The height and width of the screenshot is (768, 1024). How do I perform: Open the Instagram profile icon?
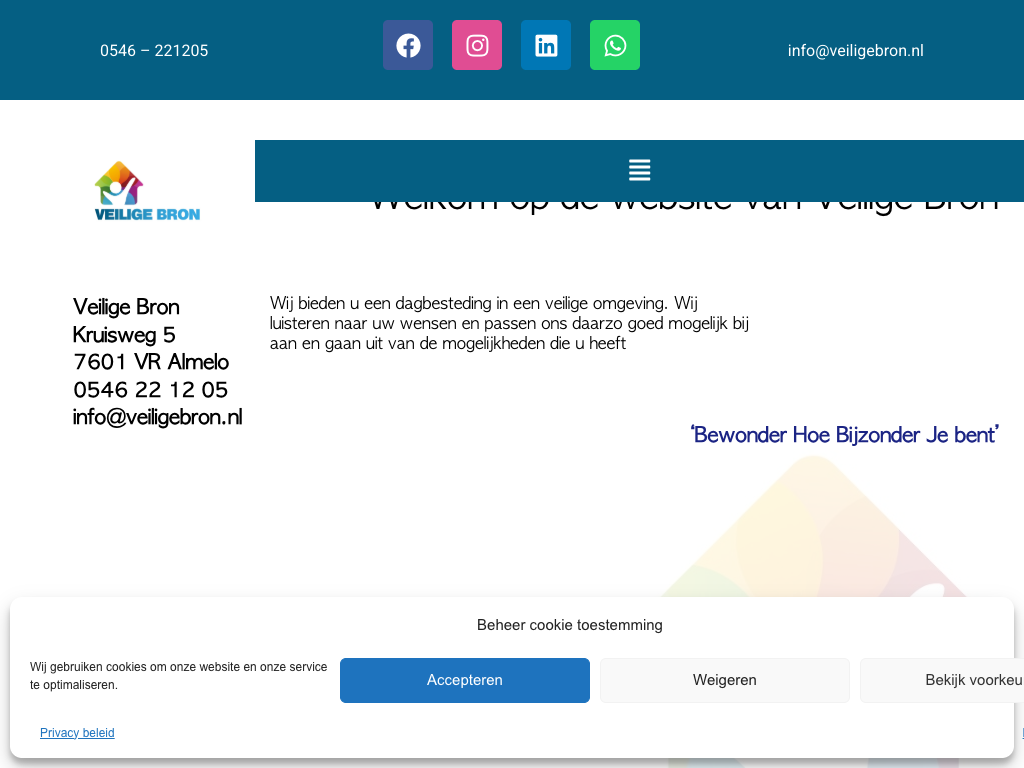point(477,45)
